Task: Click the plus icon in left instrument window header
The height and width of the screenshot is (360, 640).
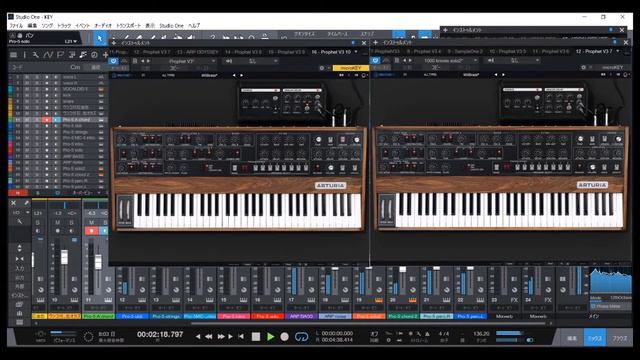Action: click(x=113, y=43)
